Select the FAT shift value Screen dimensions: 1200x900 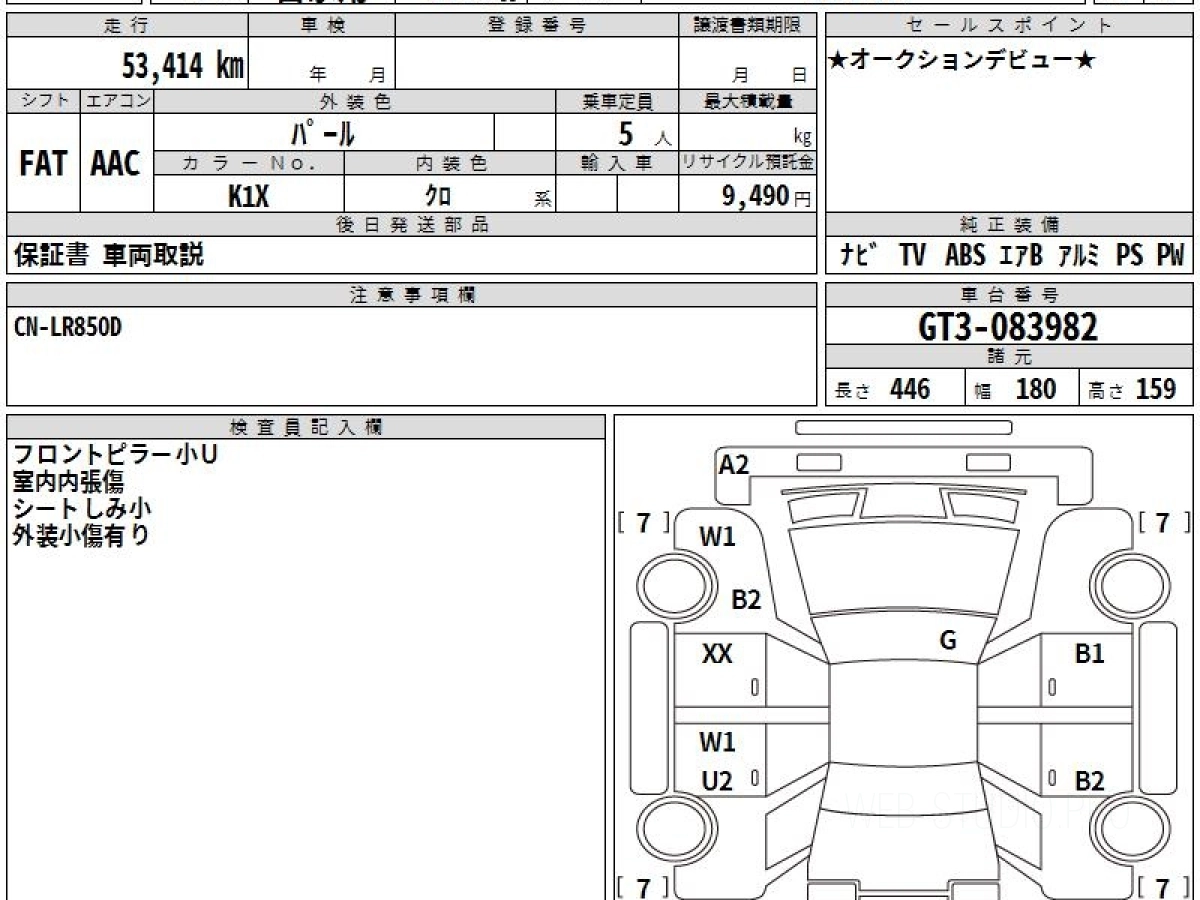coord(43,164)
